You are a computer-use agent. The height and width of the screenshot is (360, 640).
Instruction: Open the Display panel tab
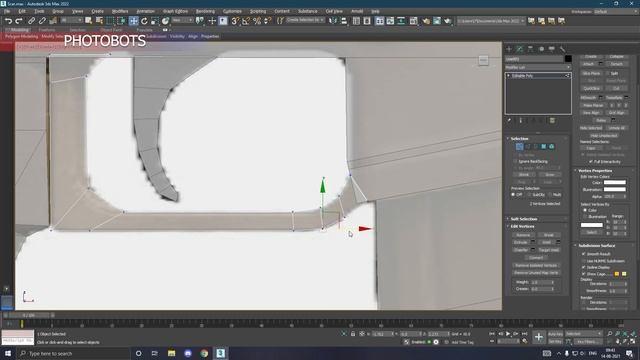click(552, 49)
